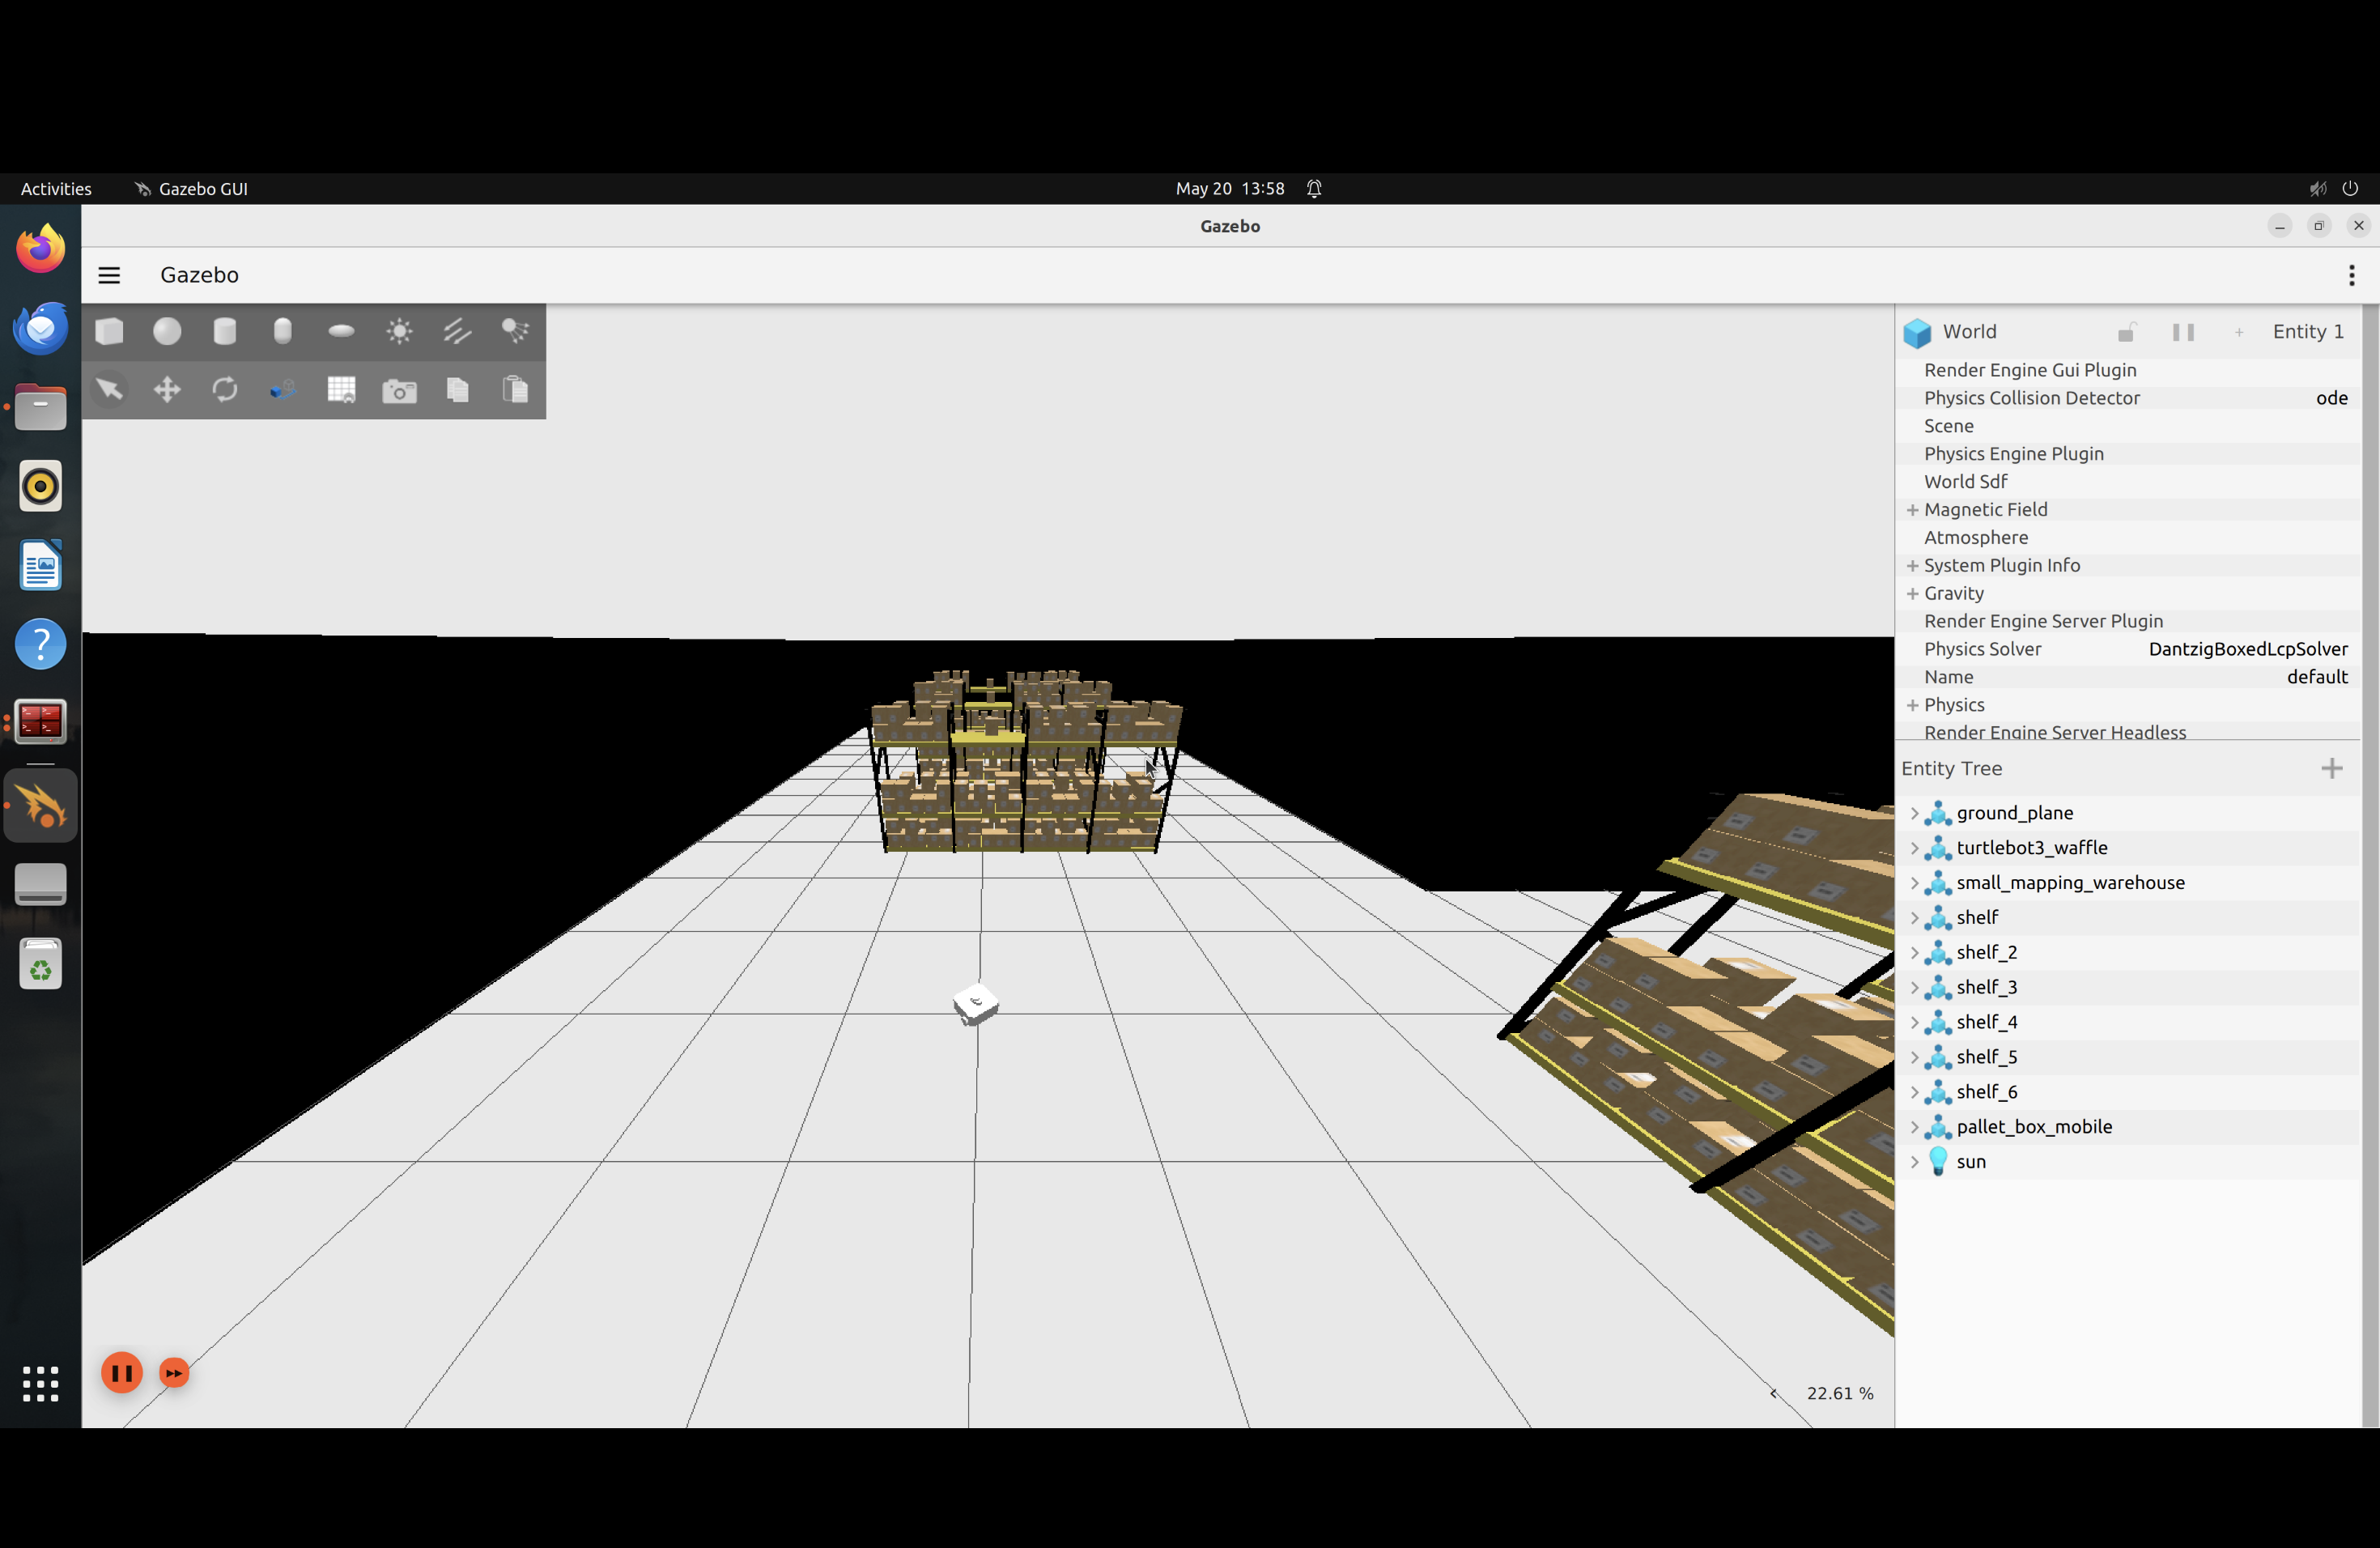Activate the translate mode tool
This screenshot has height=1548, width=2380.
pos(167,389)
